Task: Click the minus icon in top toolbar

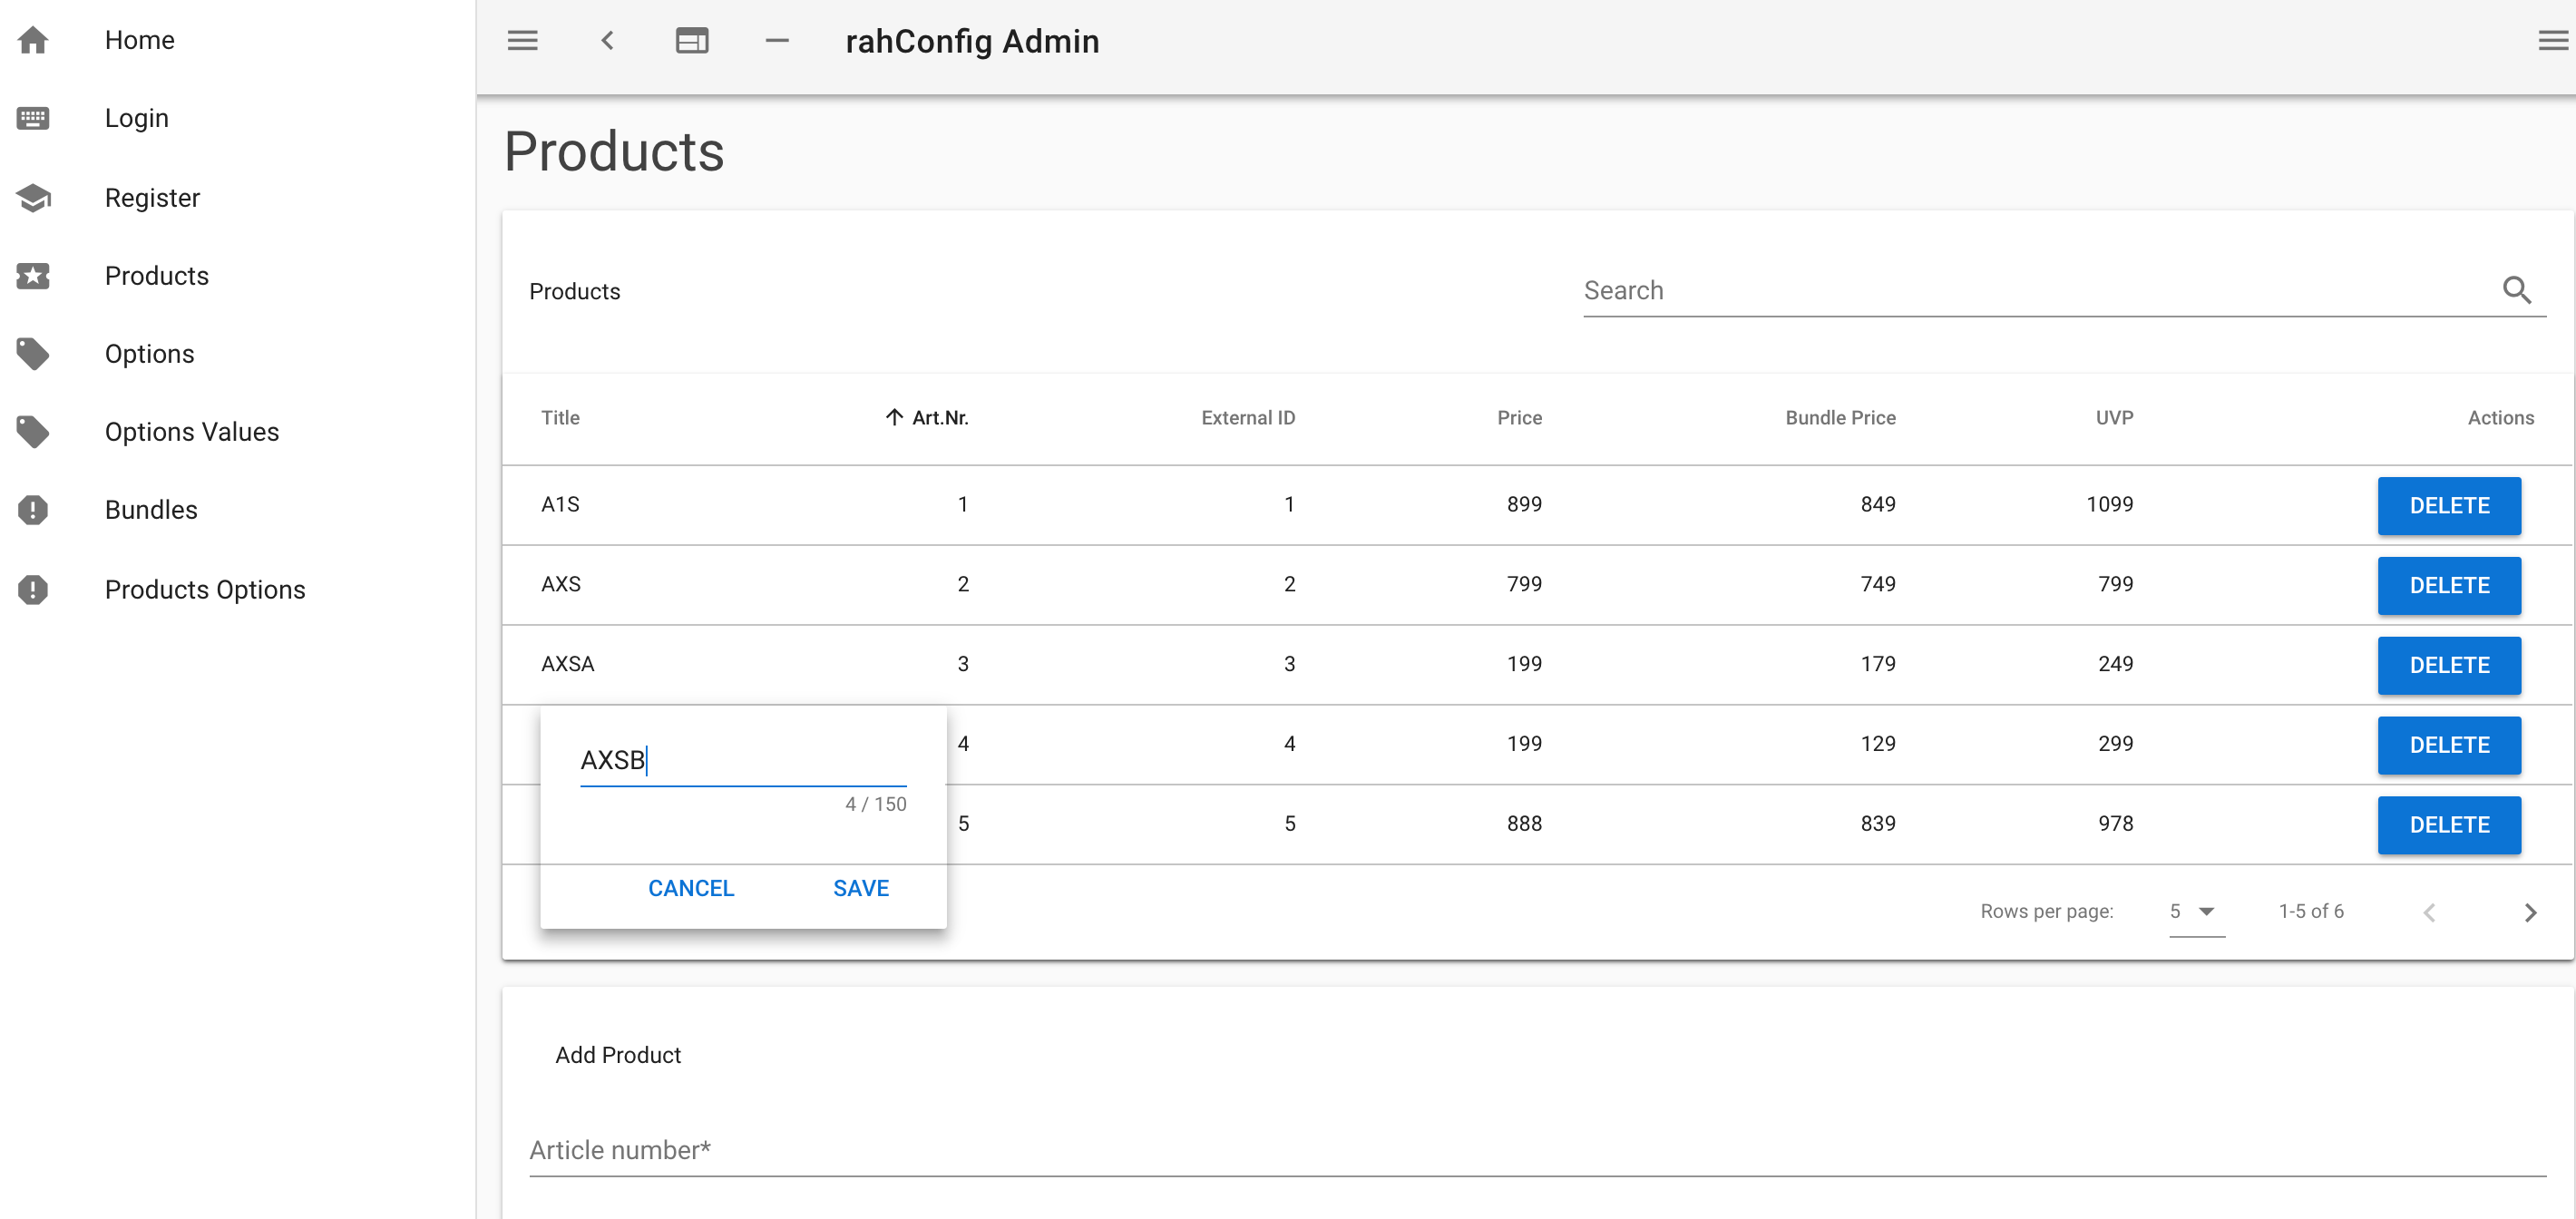Action: point(777,41)
